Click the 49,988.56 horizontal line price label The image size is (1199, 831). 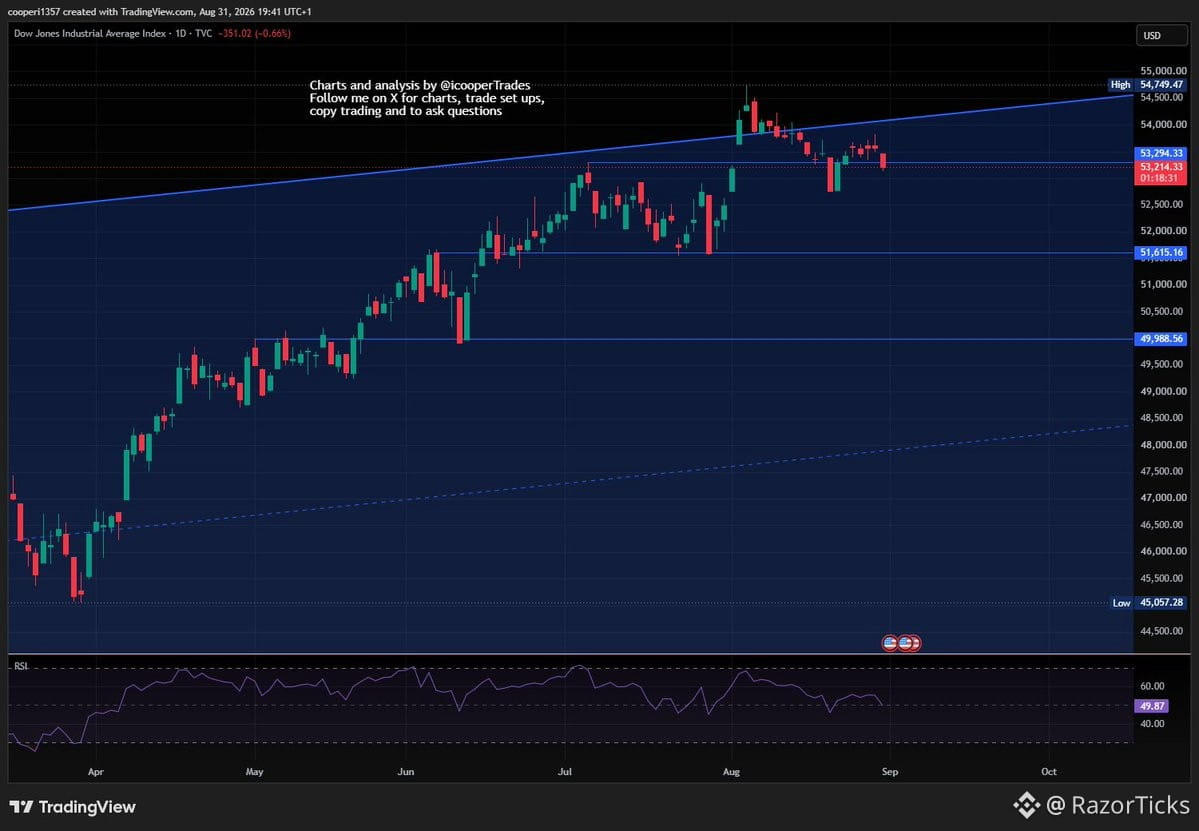tap(1161, 339)
